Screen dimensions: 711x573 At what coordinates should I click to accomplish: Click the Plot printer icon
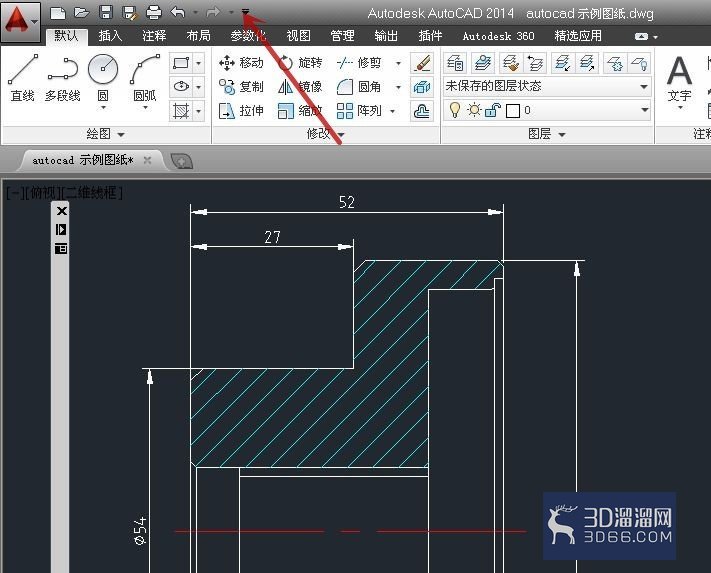(x=154, y=12)
